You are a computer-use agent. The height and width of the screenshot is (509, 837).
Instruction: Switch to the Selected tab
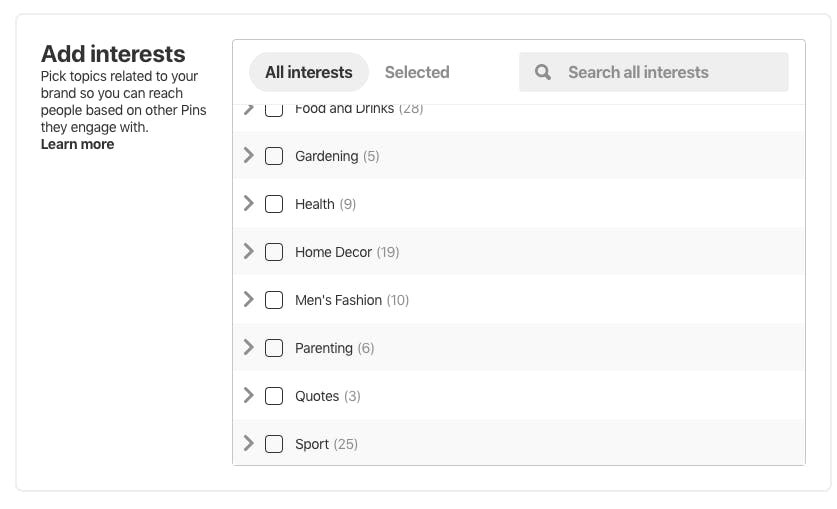(x=417, y=72)
